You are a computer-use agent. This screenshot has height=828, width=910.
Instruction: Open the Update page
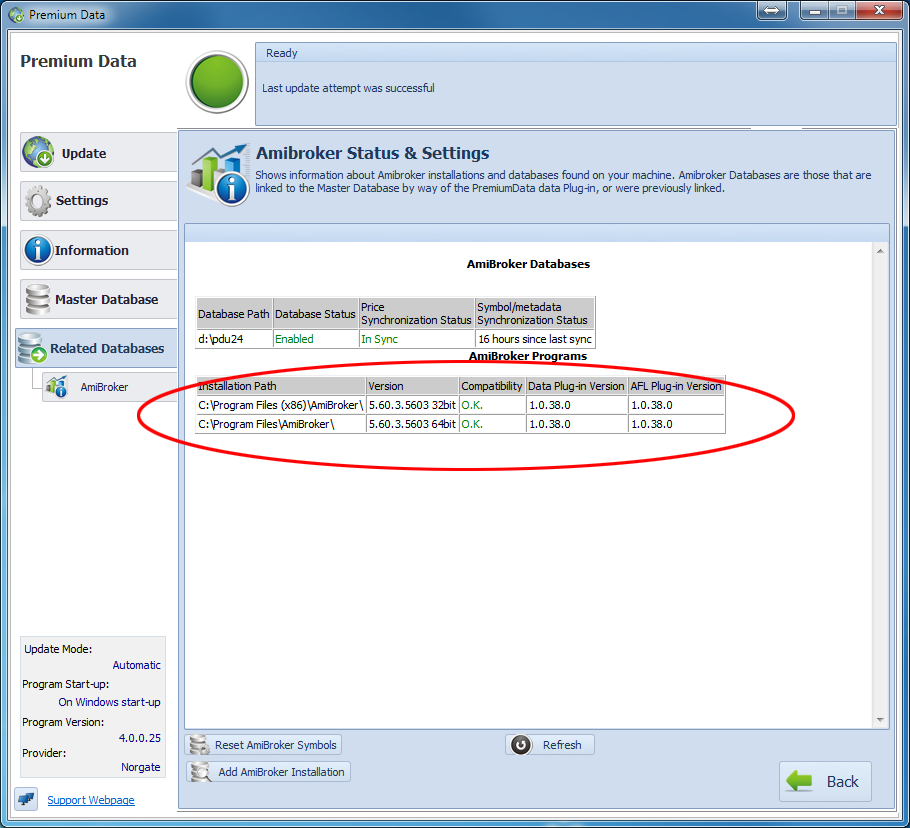(x=99, y=152)
